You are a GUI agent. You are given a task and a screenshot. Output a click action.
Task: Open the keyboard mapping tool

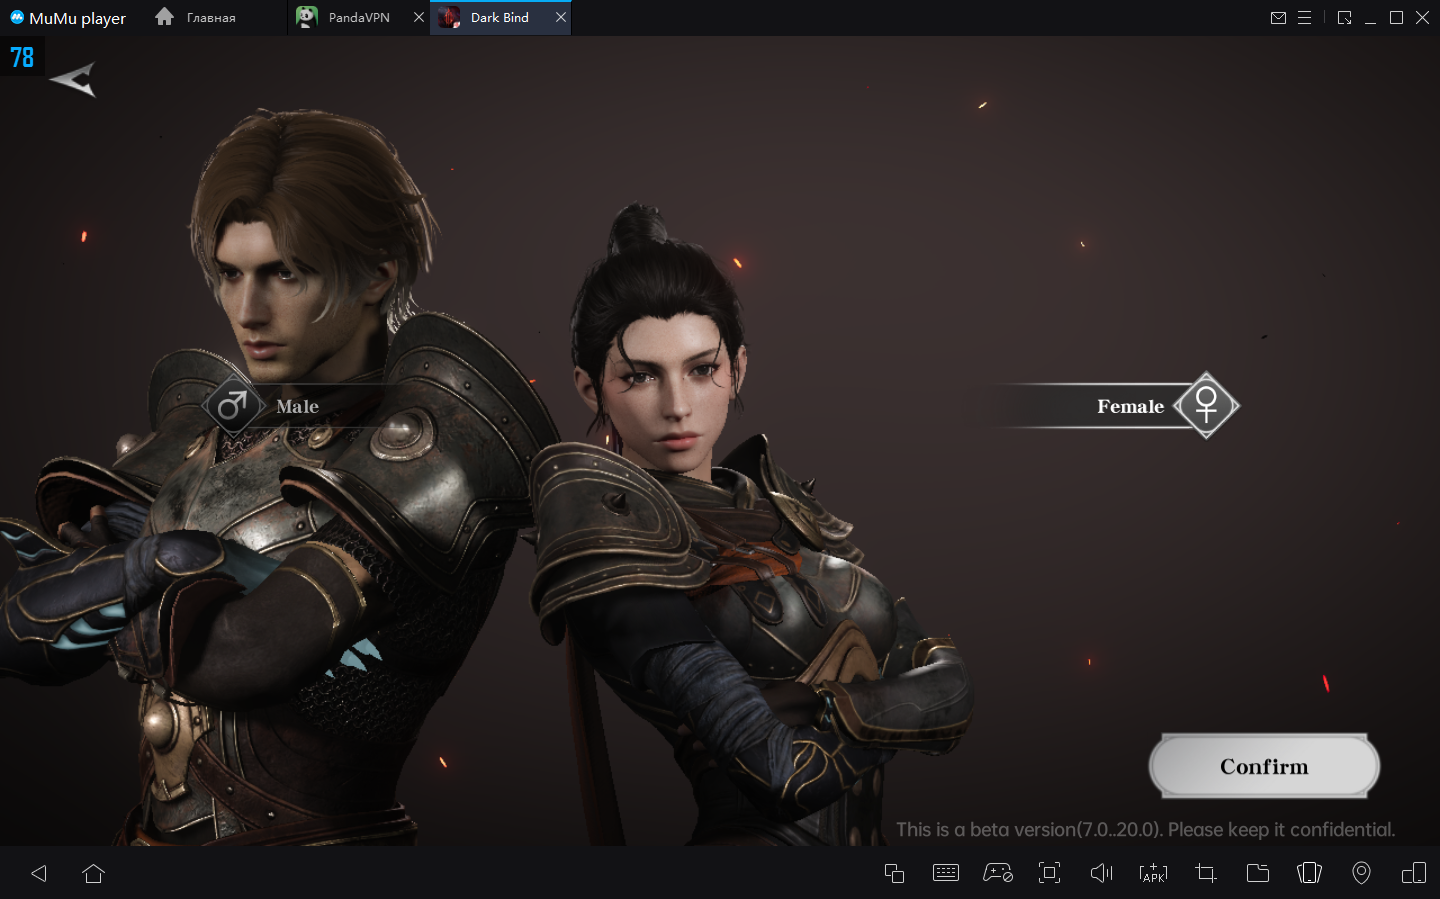click(x=945, y=873)
